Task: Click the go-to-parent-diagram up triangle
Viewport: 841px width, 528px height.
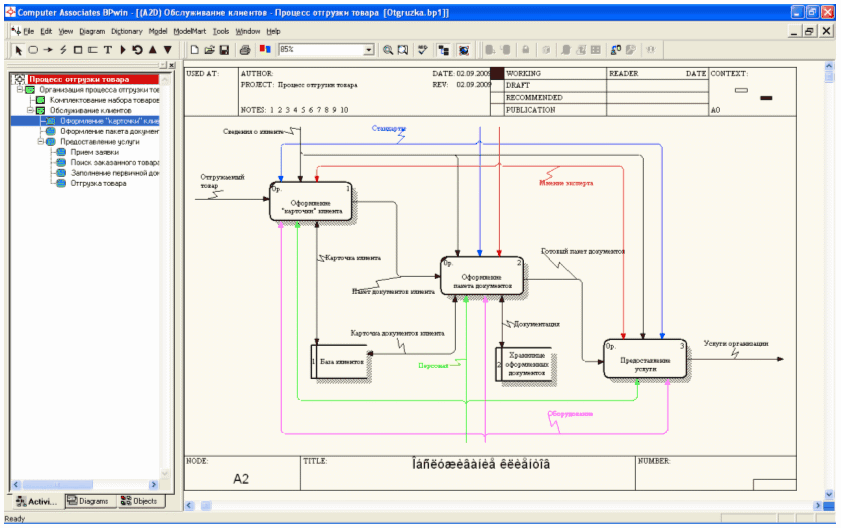Action: coord(153,50)
